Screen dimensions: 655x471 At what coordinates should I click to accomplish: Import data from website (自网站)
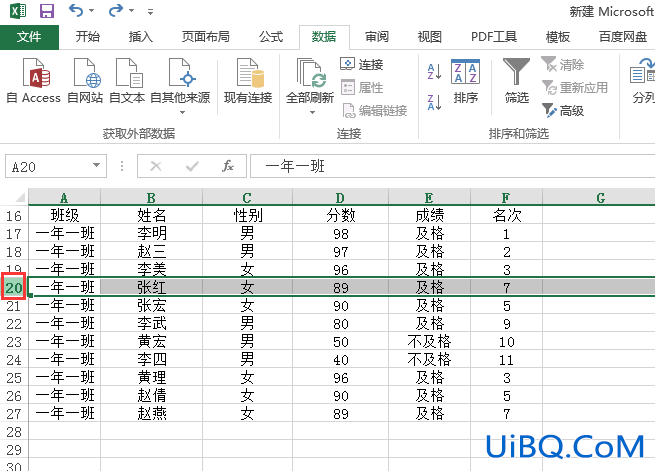point(85,81)
